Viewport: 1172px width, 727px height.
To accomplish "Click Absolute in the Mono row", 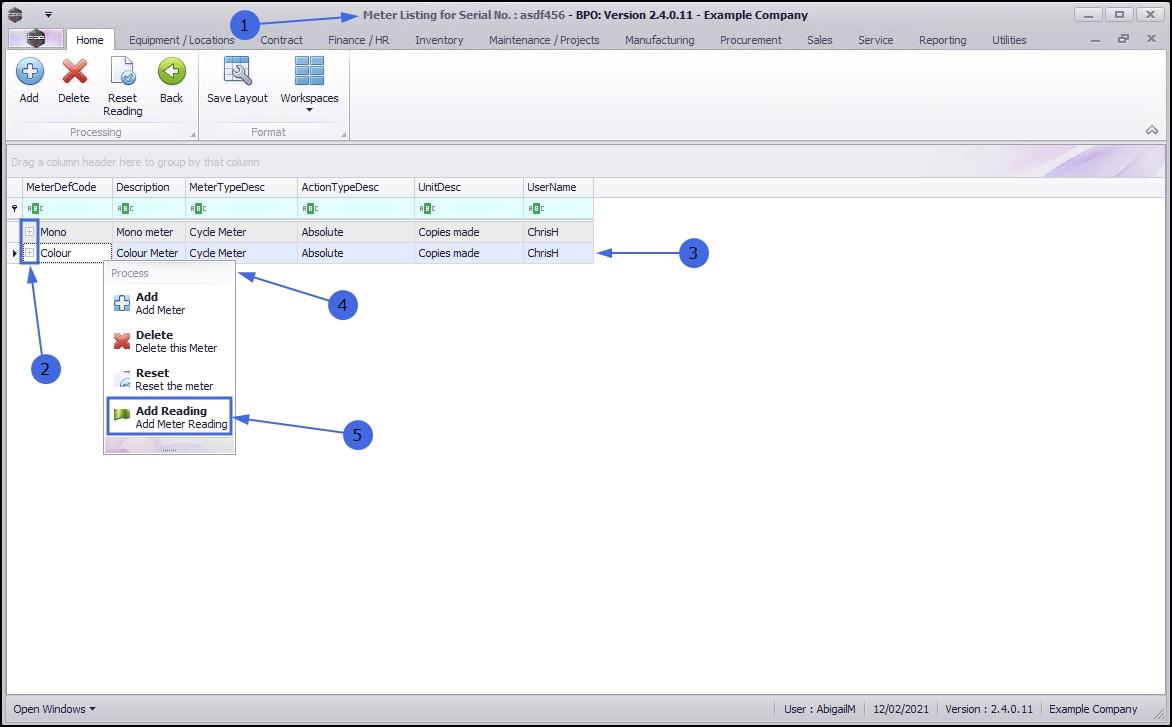I will coord(356,232).
